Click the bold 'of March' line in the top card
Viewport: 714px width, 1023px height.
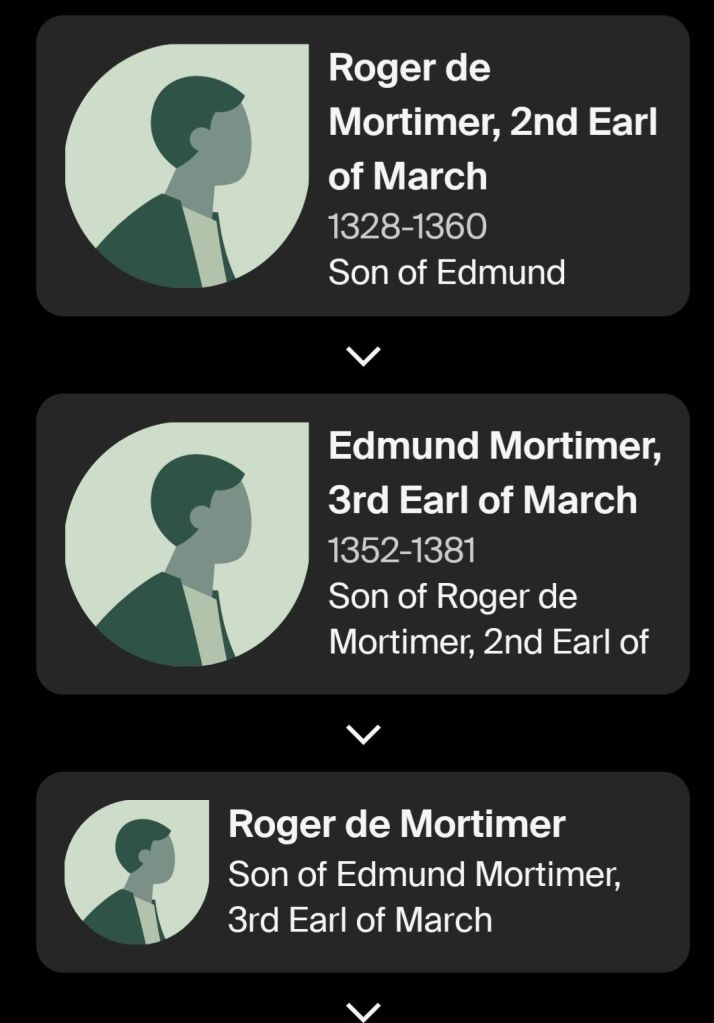407,176
